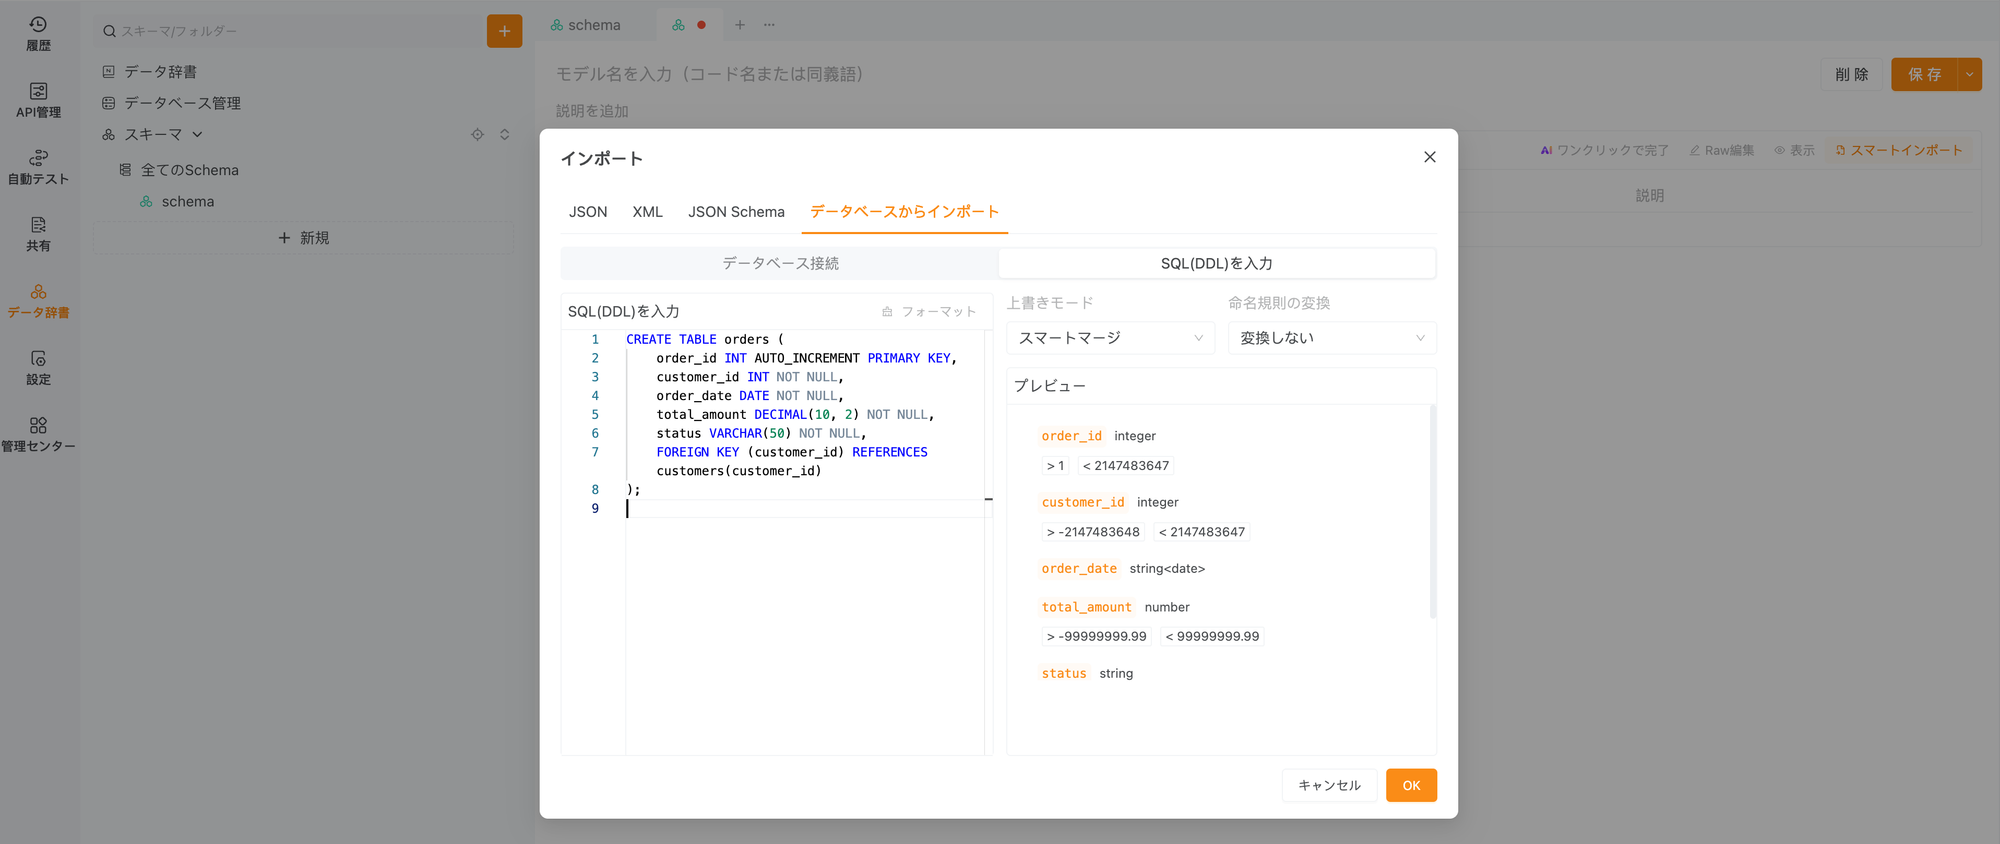The image size is (2000, 844).
Task: Open the 自動テスト sidebar item
Action: click(38, 168)
